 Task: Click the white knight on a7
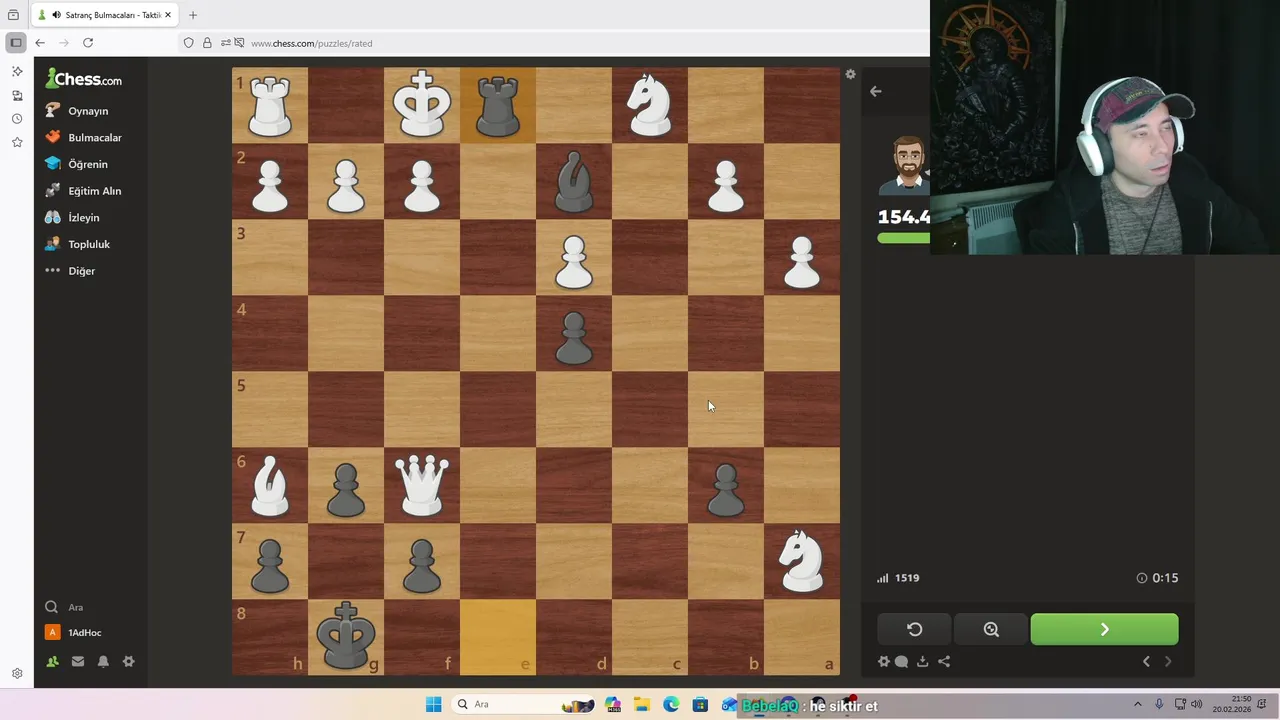click(x=802, y=561)
